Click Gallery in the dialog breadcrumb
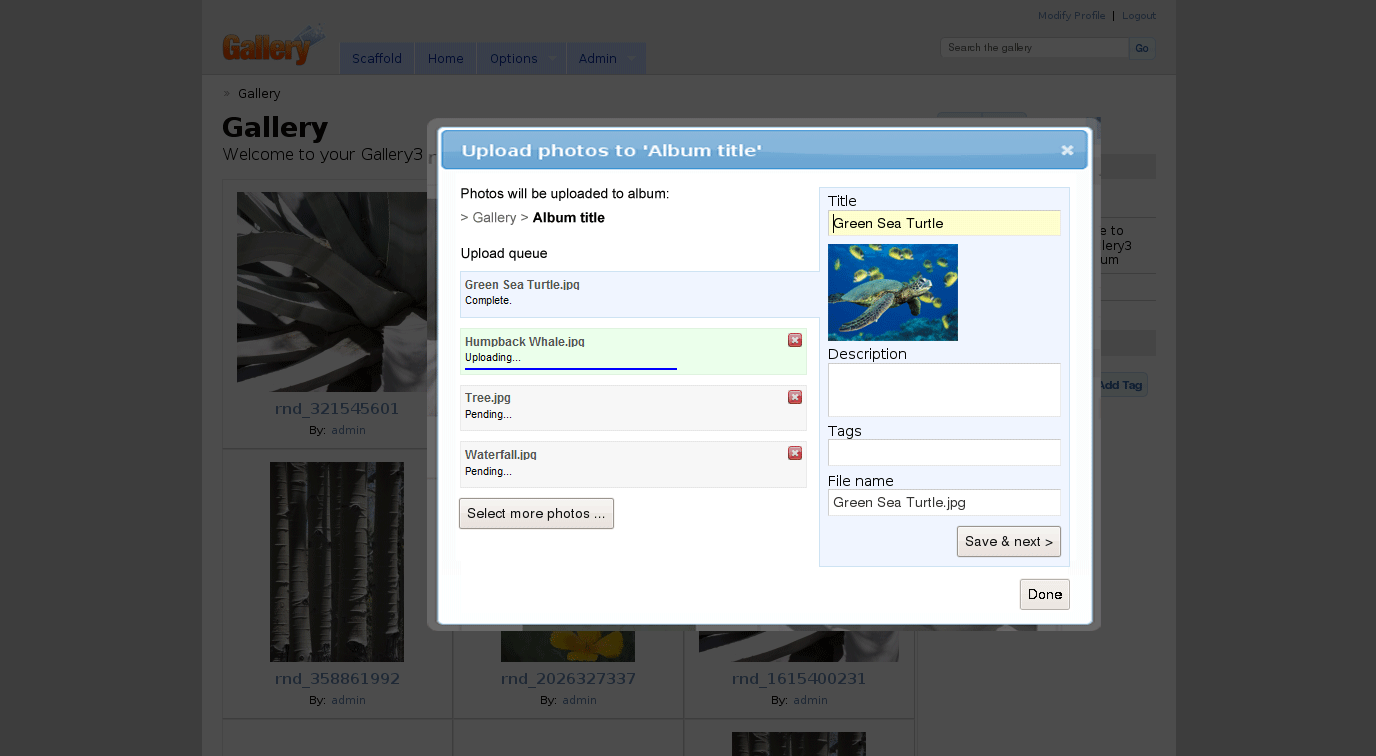 494,218
